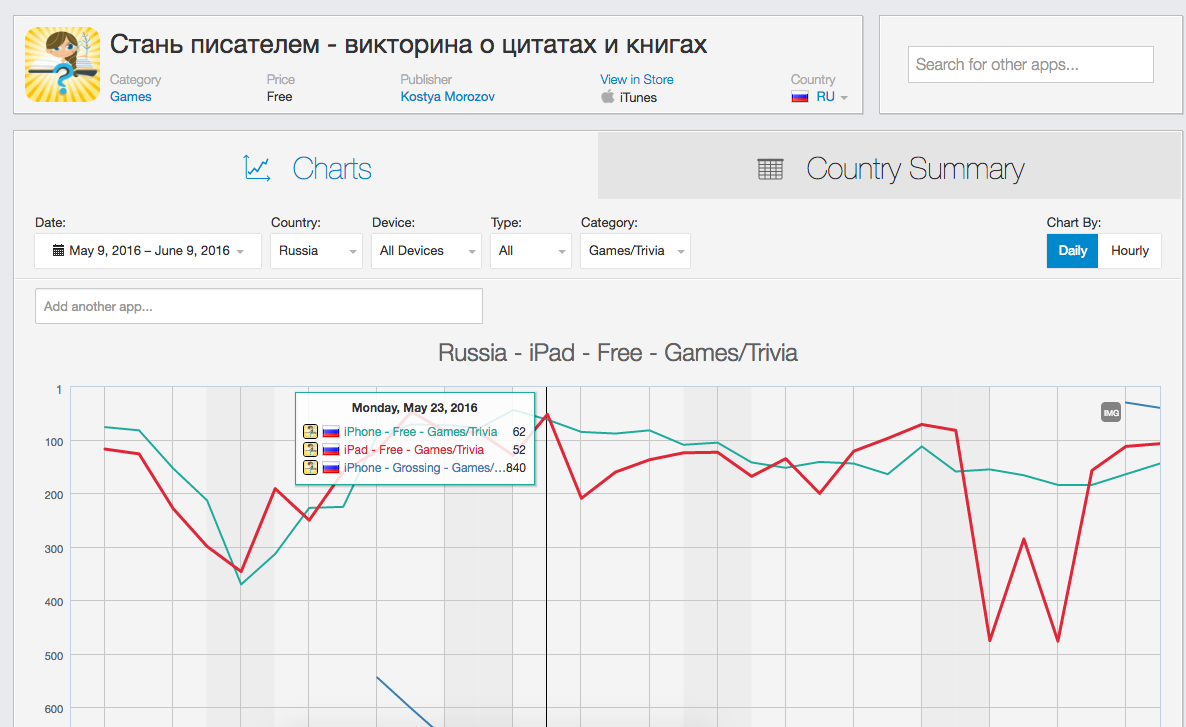Open publisher page for Kostya Morozov
Viewport: 1186px width, 727px height.
click(x=447, y=96)
